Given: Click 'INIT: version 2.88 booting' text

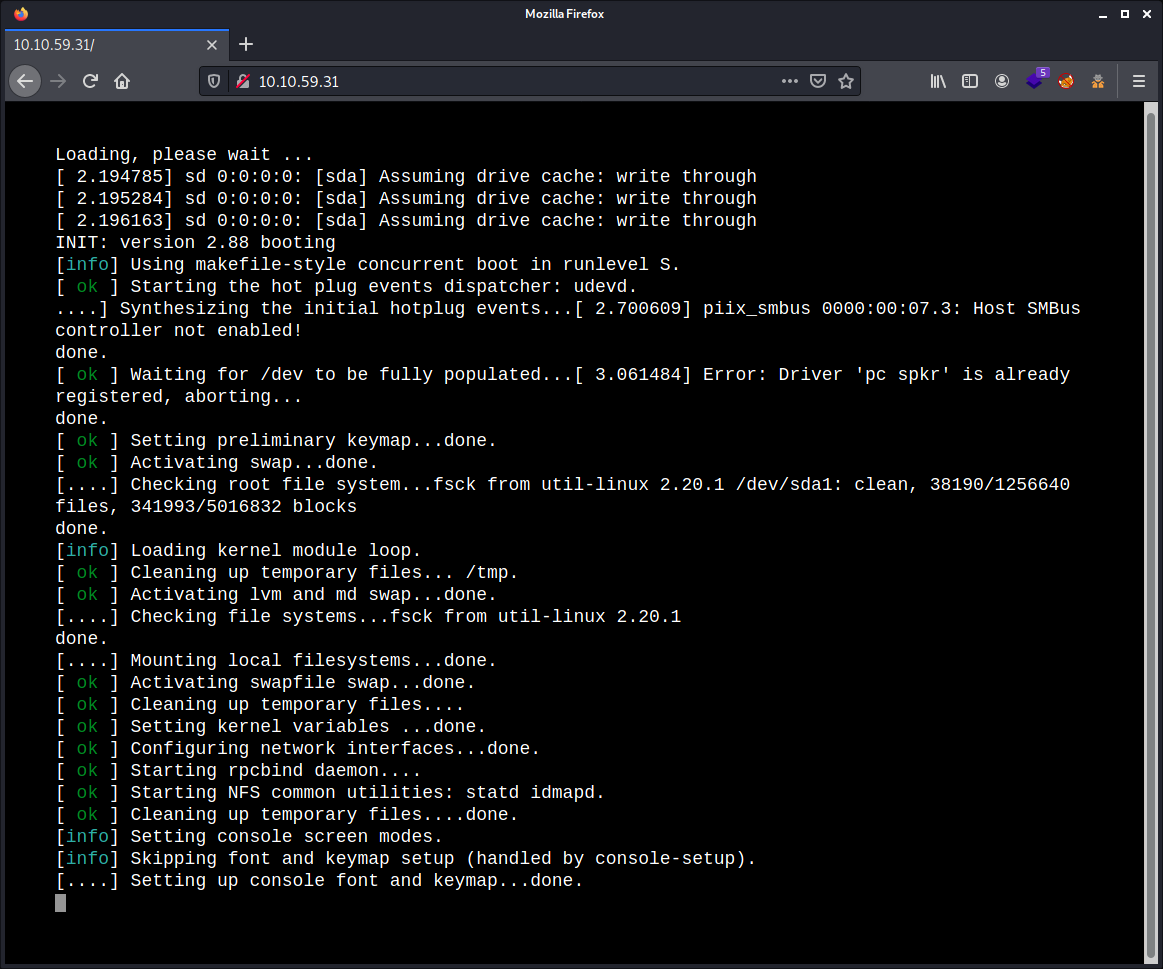Looking at the screenshot, I should [x=195, y=243].
